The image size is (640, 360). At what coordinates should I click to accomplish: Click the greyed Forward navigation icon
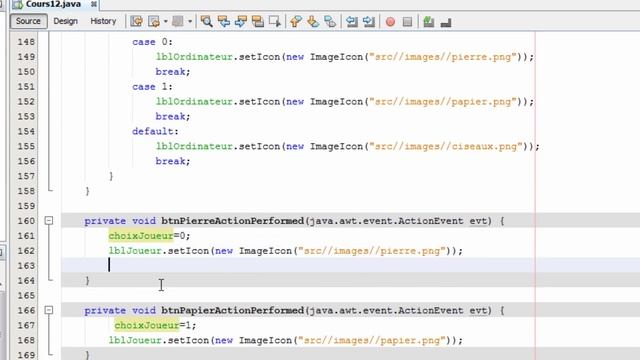tap(178, 21)
